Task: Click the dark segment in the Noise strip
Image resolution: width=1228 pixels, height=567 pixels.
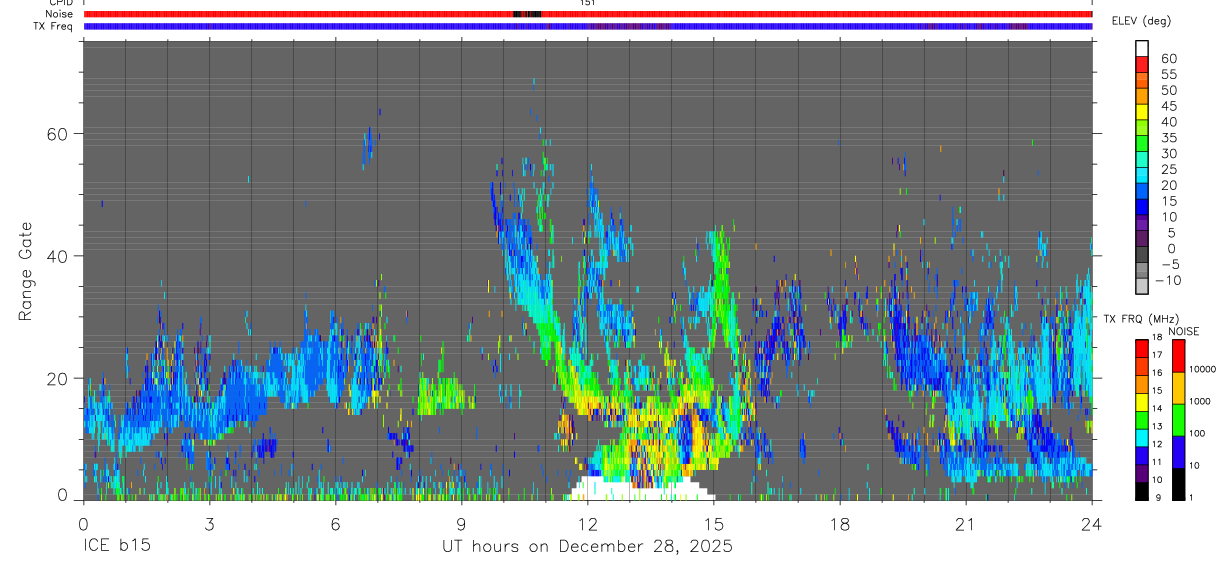Action: click(527, 14)
